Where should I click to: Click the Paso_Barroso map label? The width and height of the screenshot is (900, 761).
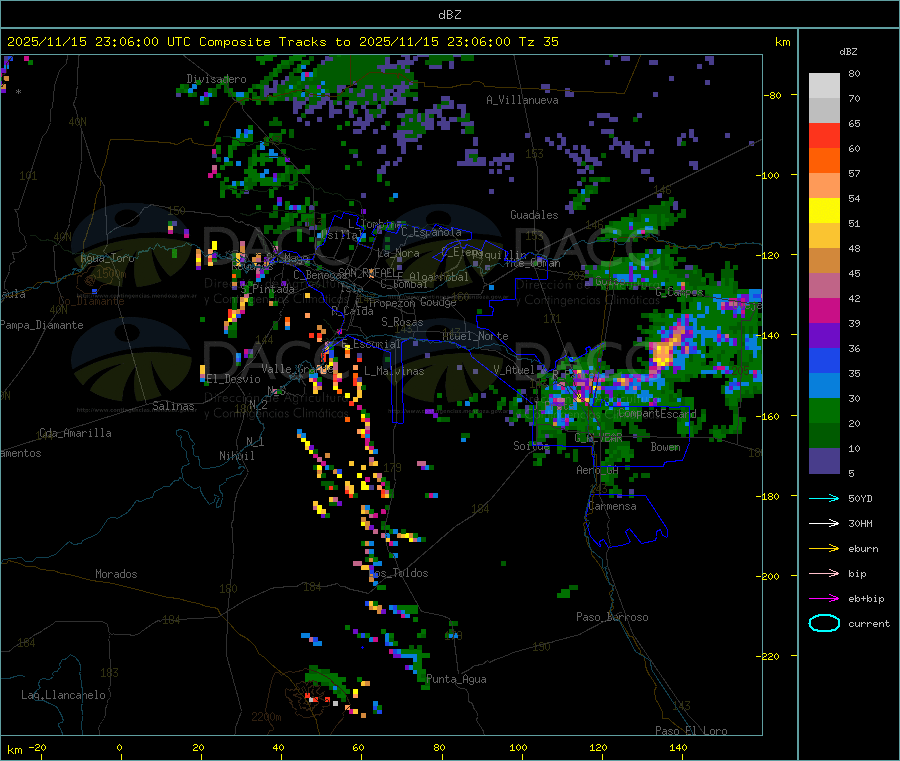point(612,617)
